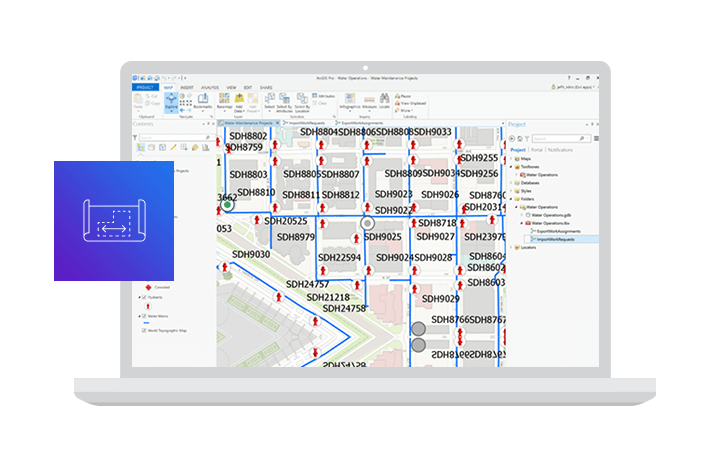Screen dimensions: 720x460
Task: Pause labeling with the Pause button
Action: click(x=403, y=96)
